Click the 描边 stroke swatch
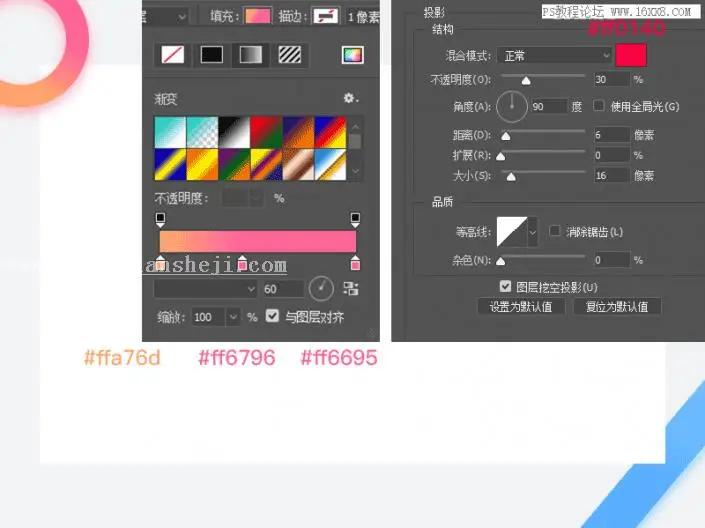The image size is (705, 528). pos(326,16)
